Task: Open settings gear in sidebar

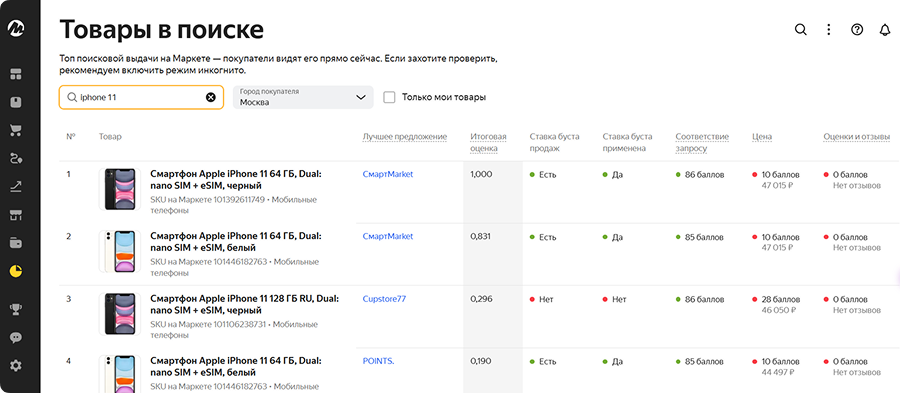Action: tap(15, 365)
